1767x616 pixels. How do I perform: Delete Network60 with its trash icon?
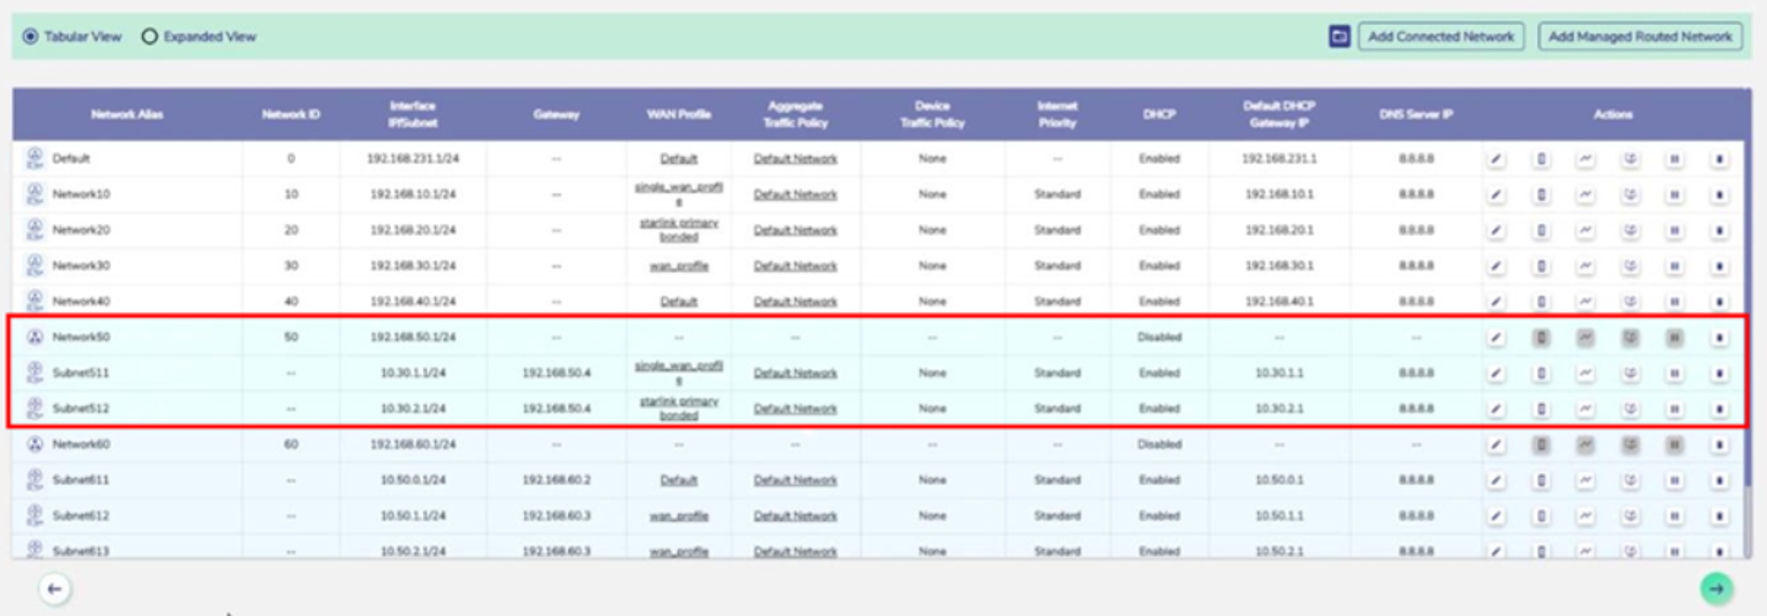click(x=1718, y=444)
